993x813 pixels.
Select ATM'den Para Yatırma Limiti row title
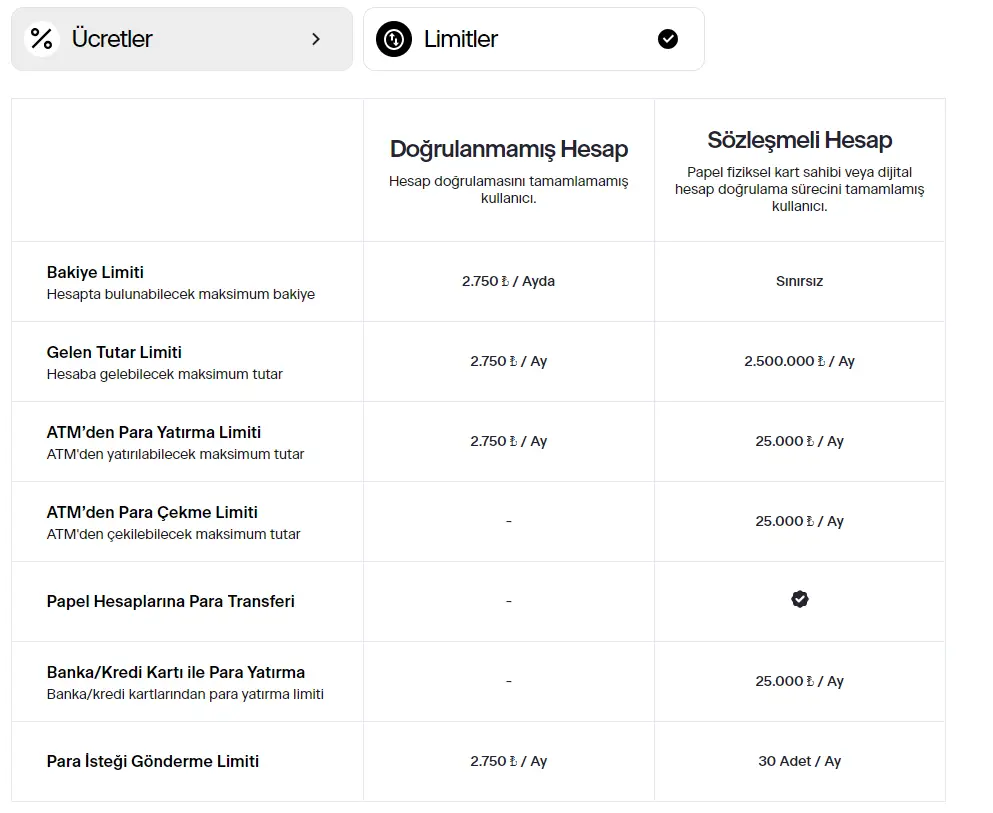(x=153, y=432)
